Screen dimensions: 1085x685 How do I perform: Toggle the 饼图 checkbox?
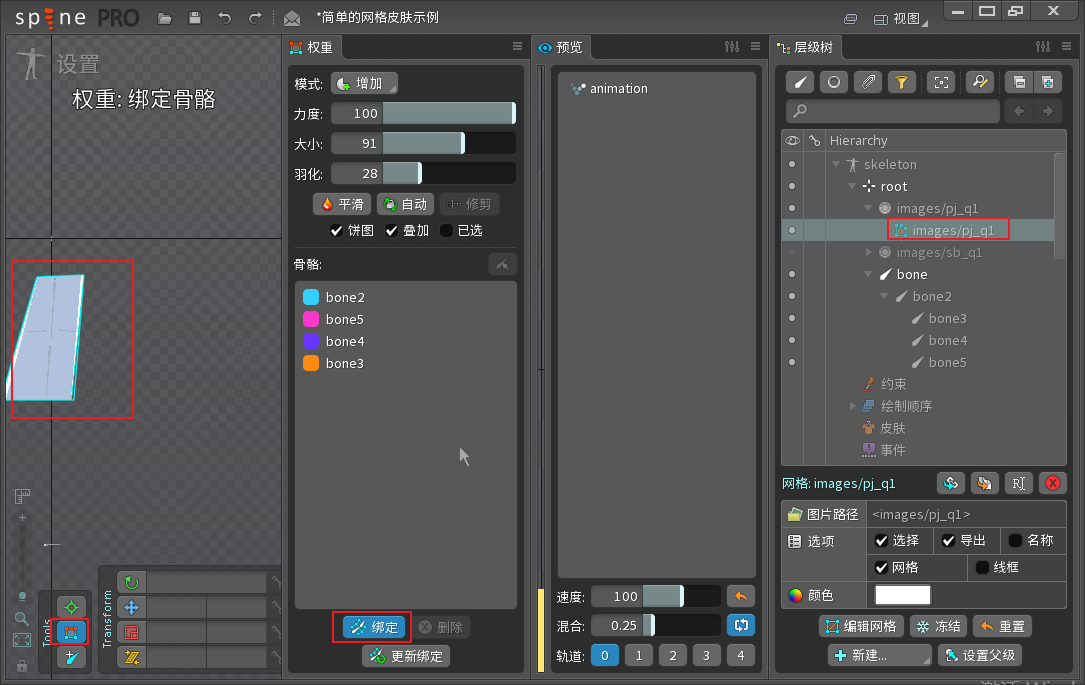(x=336, y=230)
